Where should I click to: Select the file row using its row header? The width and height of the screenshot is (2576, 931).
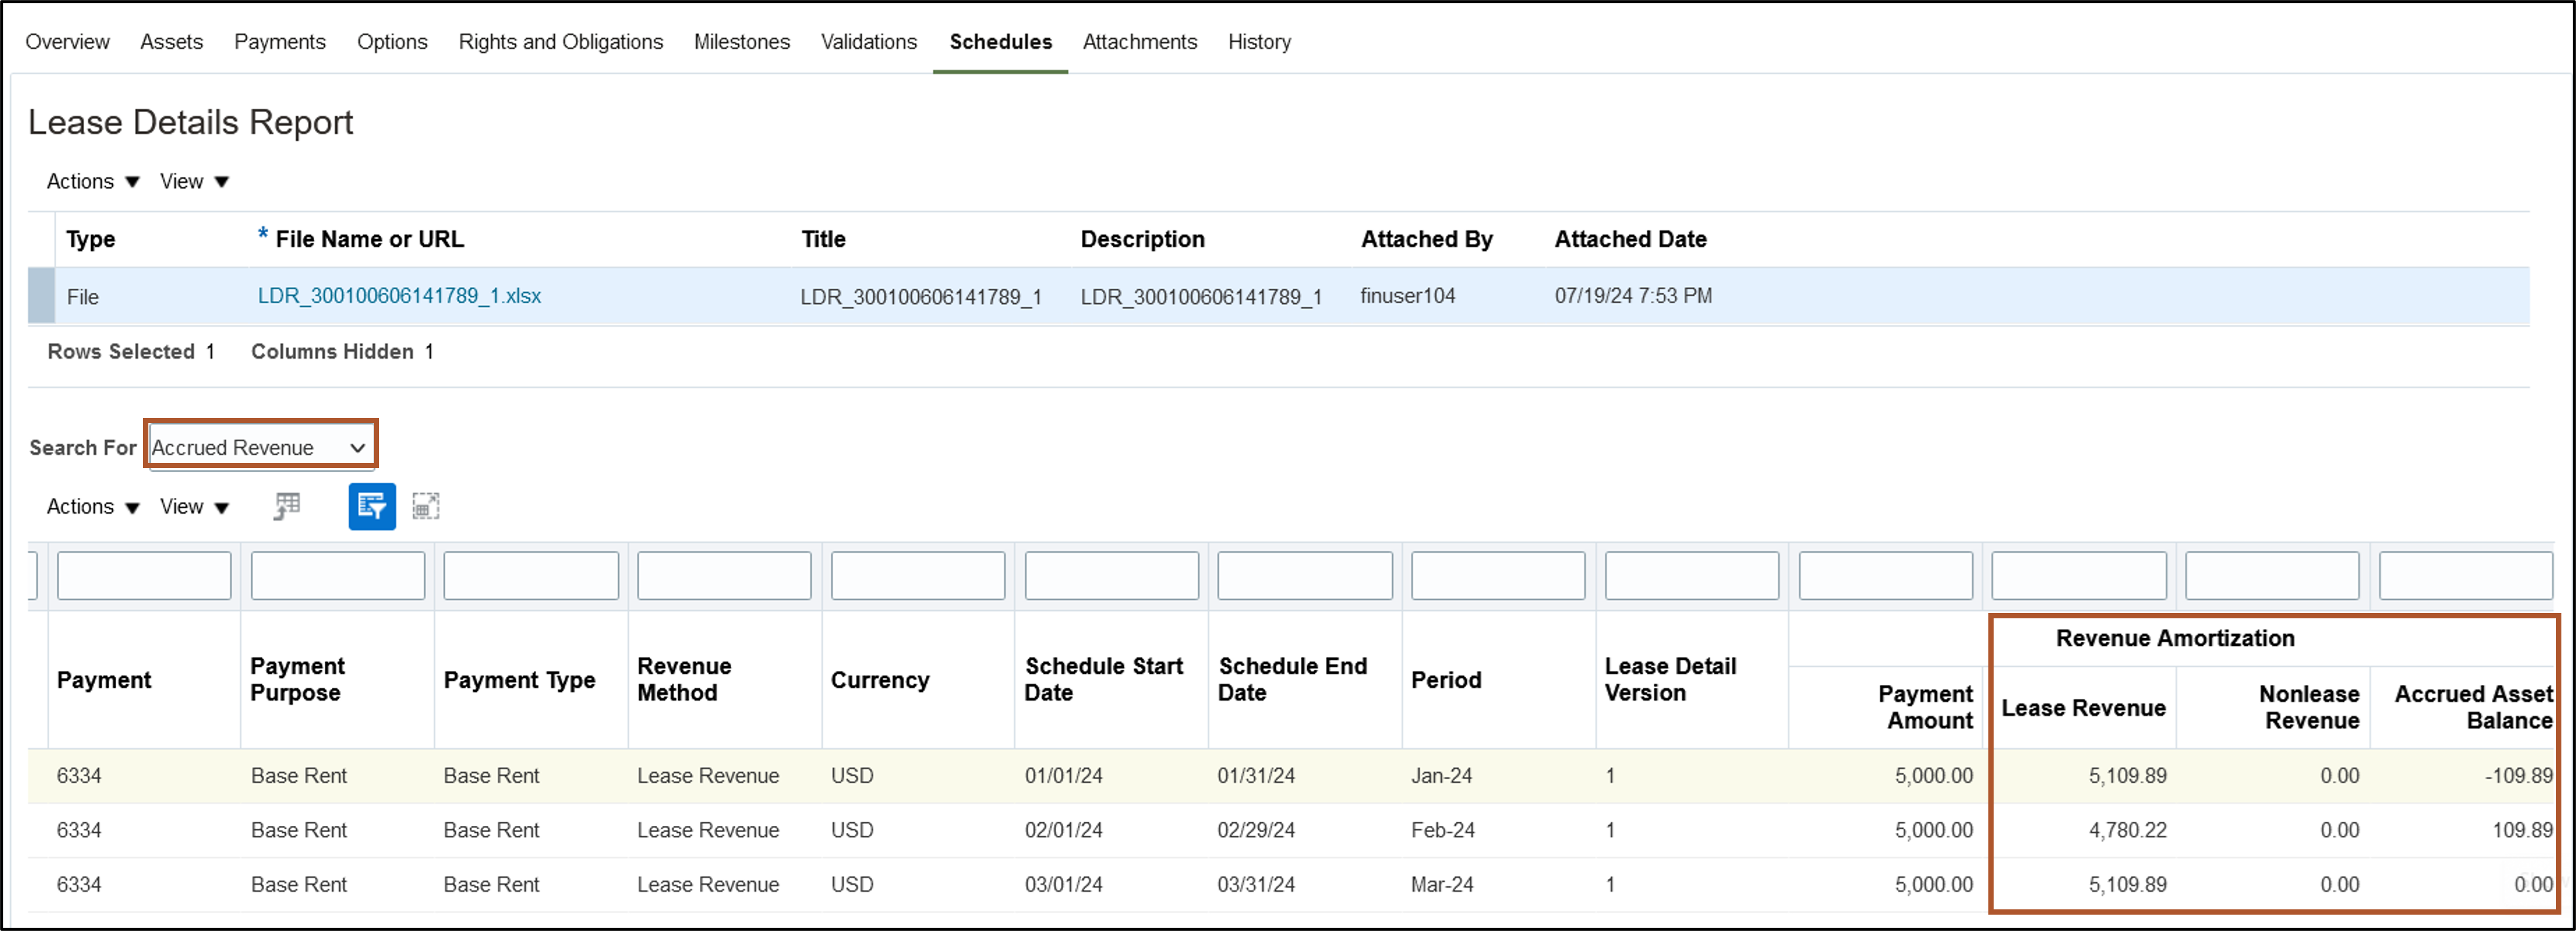41,296
